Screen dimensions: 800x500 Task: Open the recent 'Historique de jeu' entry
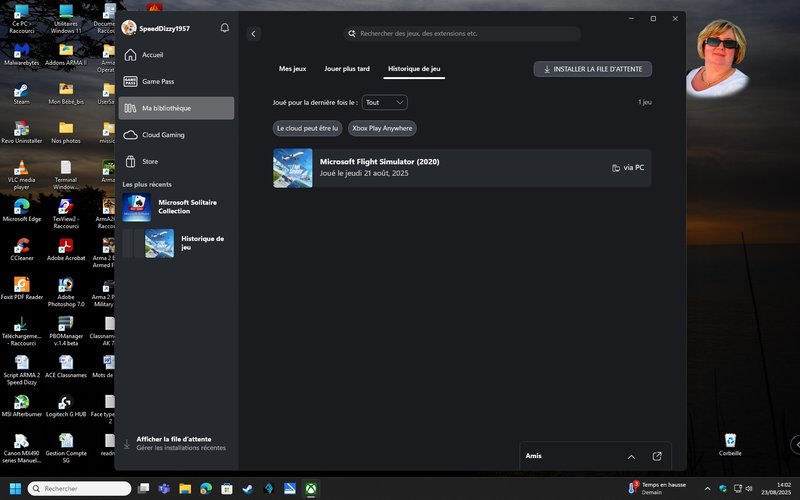coord(177,243)
